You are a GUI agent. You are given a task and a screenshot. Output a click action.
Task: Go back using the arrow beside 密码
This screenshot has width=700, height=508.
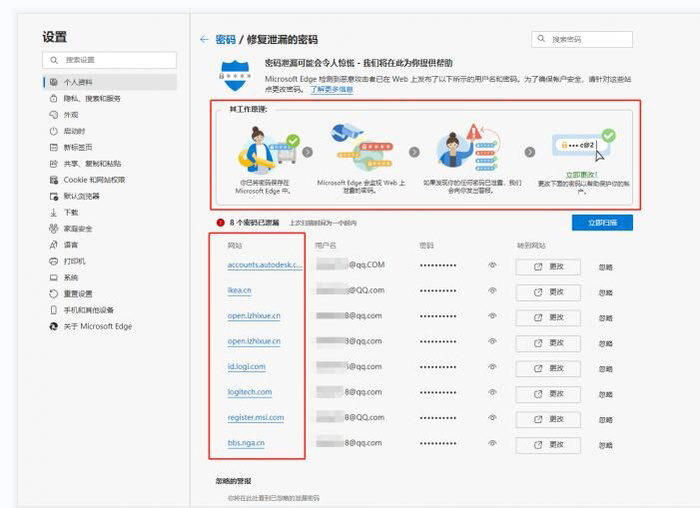204,39
